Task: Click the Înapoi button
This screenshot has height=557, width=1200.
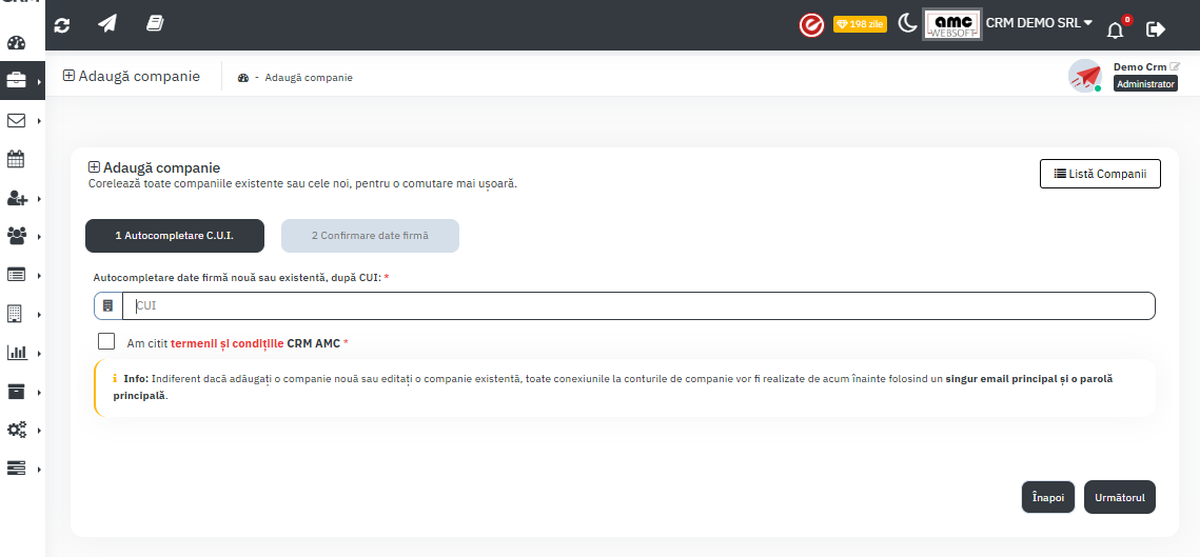Action: pyautogui.click(x=1048, y=497)
